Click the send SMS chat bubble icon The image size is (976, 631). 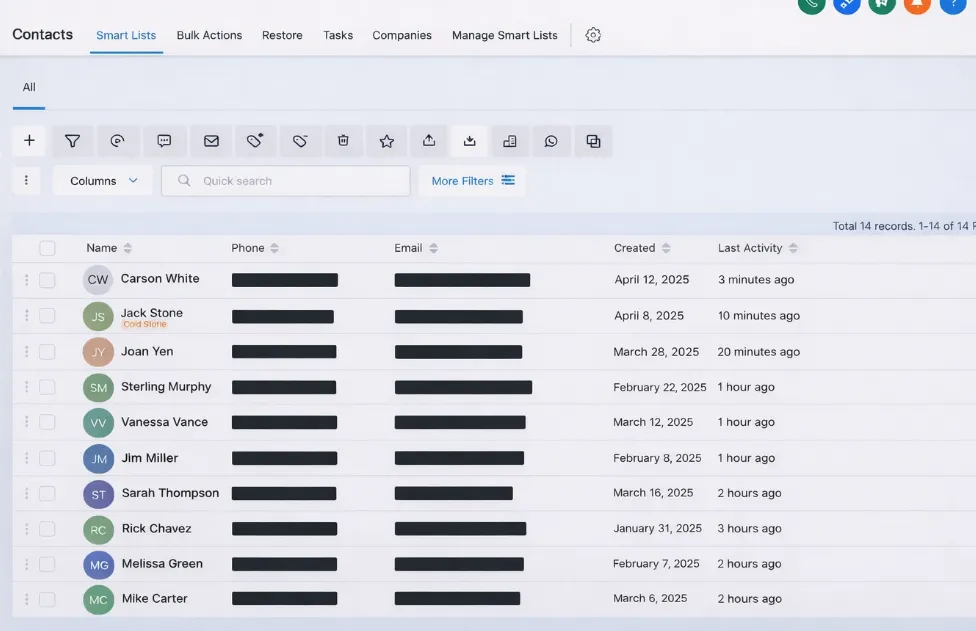[165, 141]
